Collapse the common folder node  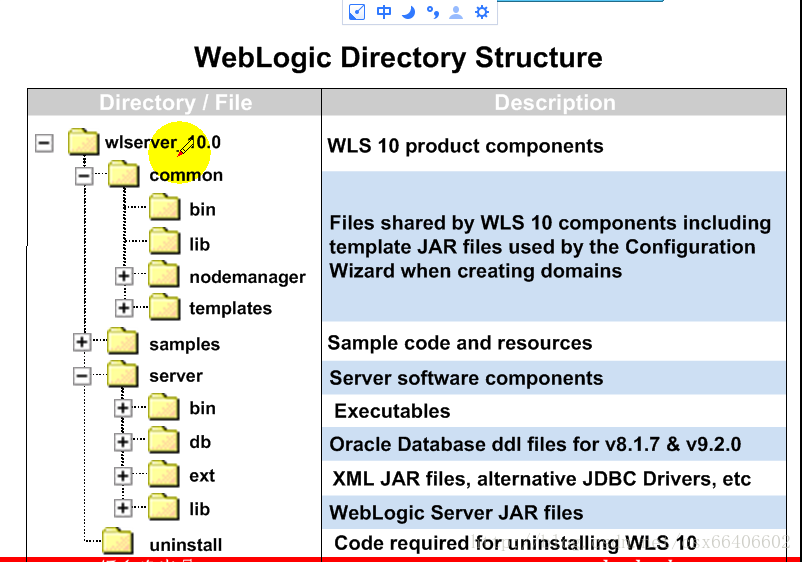click(84, 176)
